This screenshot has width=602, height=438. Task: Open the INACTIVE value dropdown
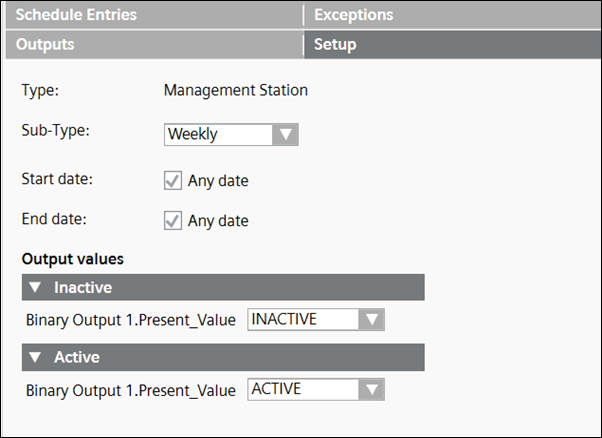pos(302,320)
